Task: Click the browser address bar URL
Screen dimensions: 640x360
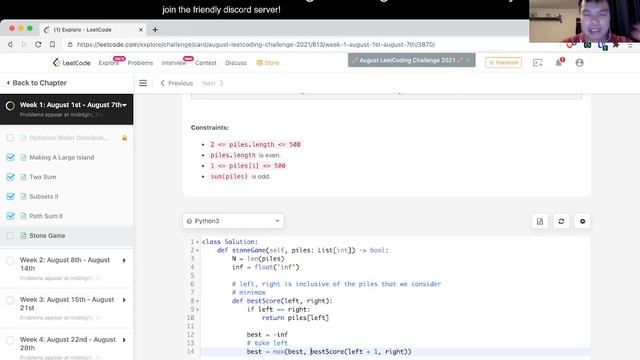Action: 256,44
